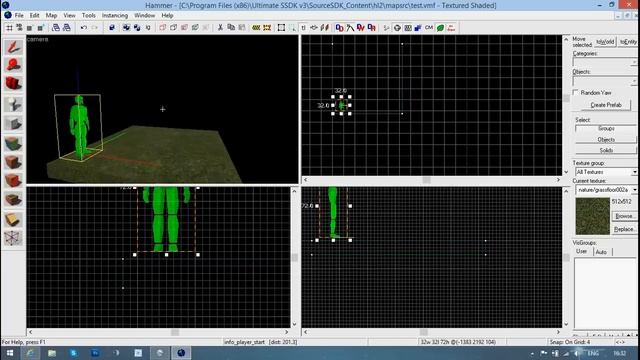Select the Entity placement tool
Viewport: 640px width, 360px height.
coord(13,104)
